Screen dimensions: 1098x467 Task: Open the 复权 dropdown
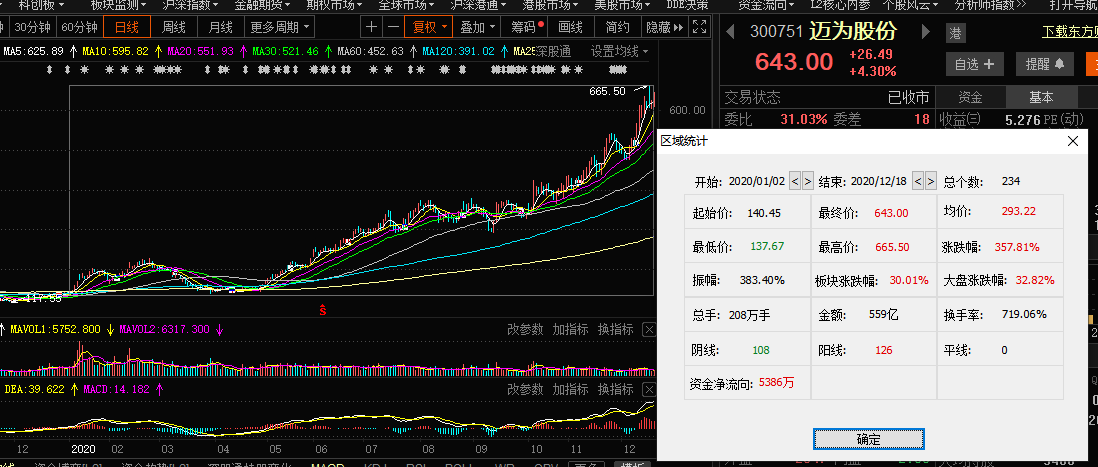click(430, 27)
